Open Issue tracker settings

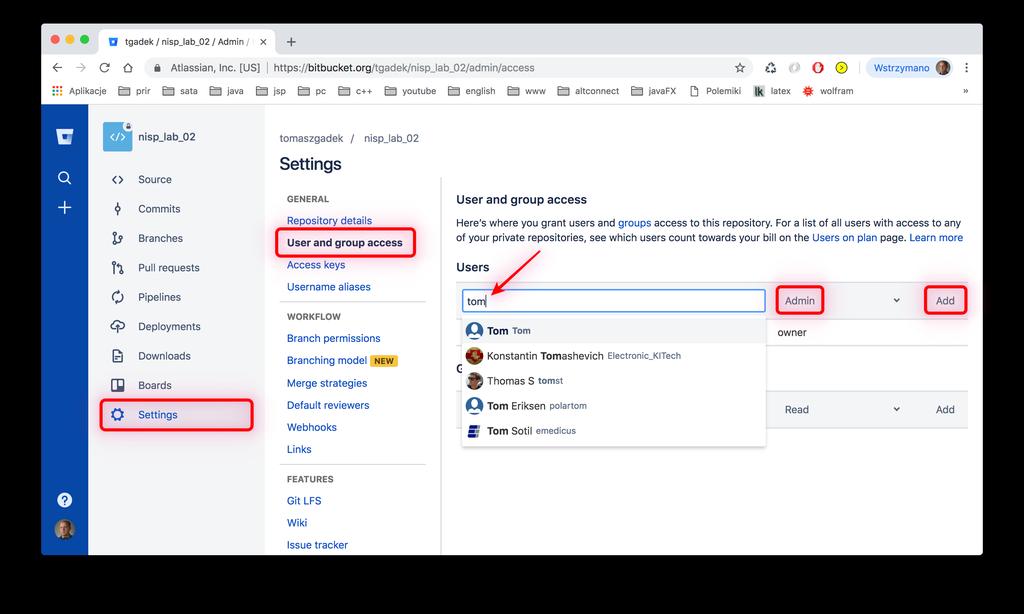point(317,545)
